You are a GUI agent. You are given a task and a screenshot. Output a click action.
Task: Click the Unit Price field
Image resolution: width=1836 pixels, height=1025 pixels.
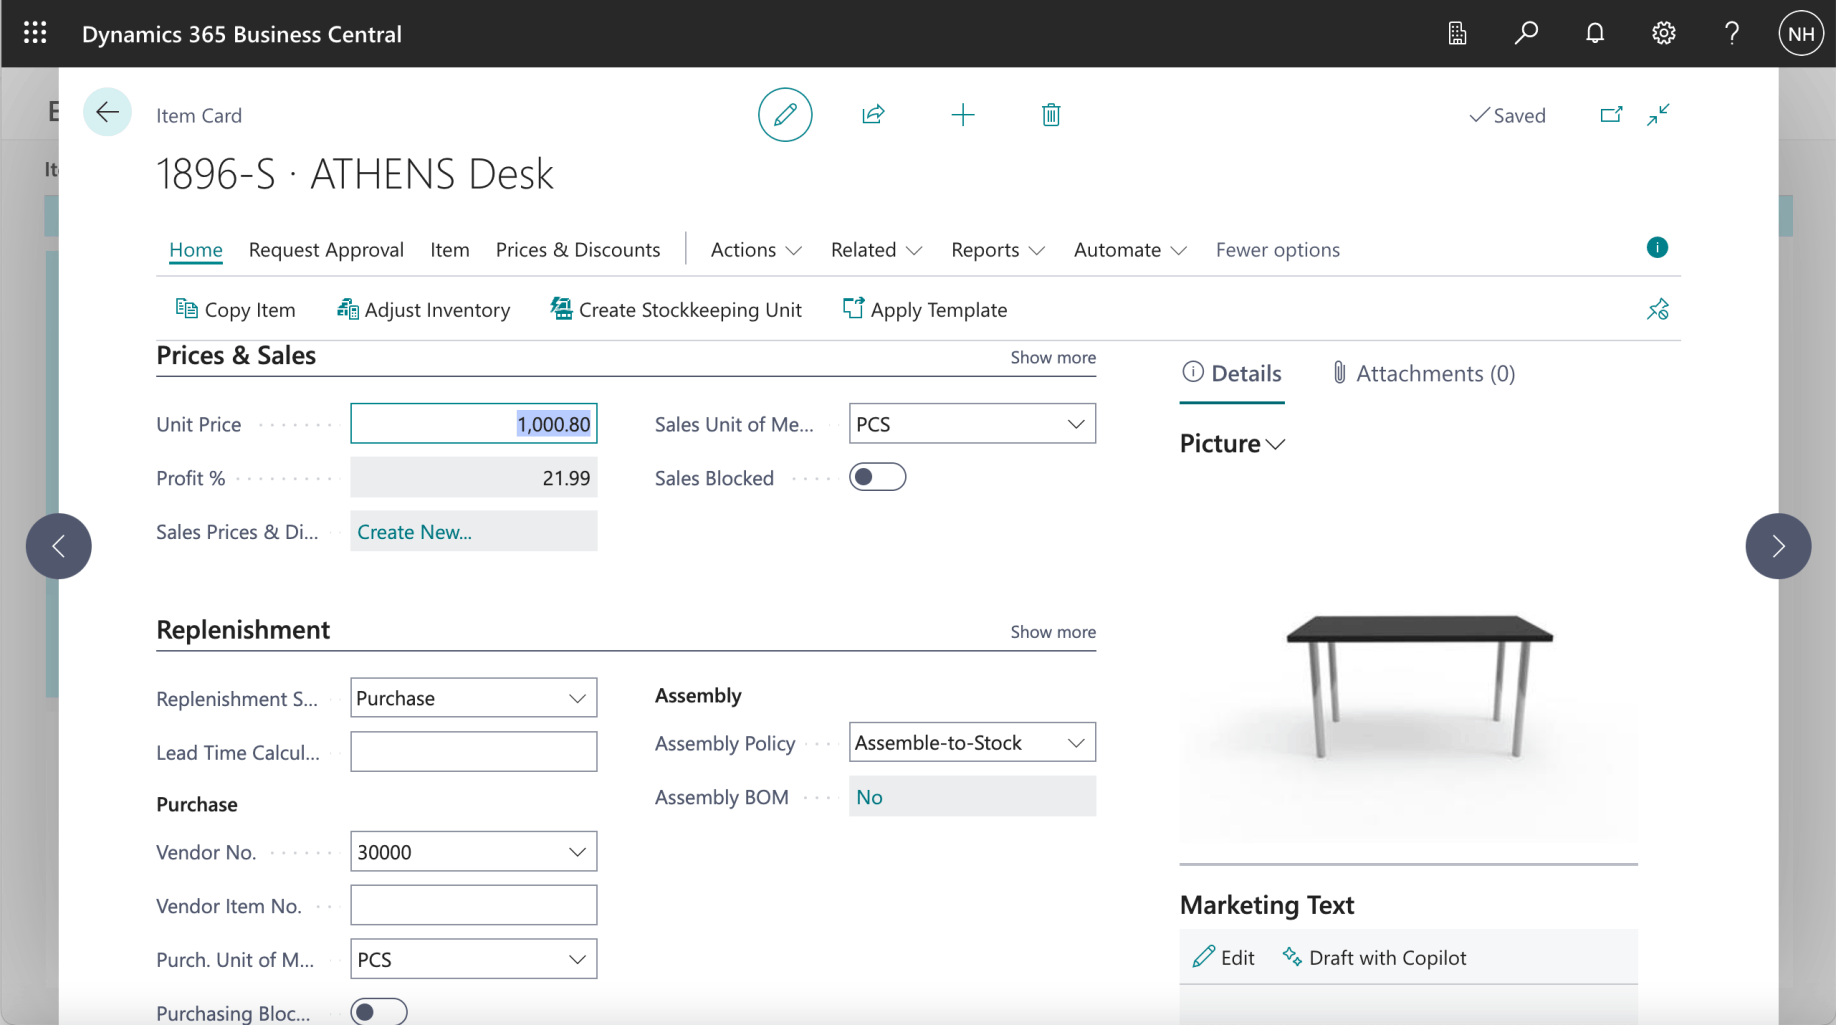[474, 424]
